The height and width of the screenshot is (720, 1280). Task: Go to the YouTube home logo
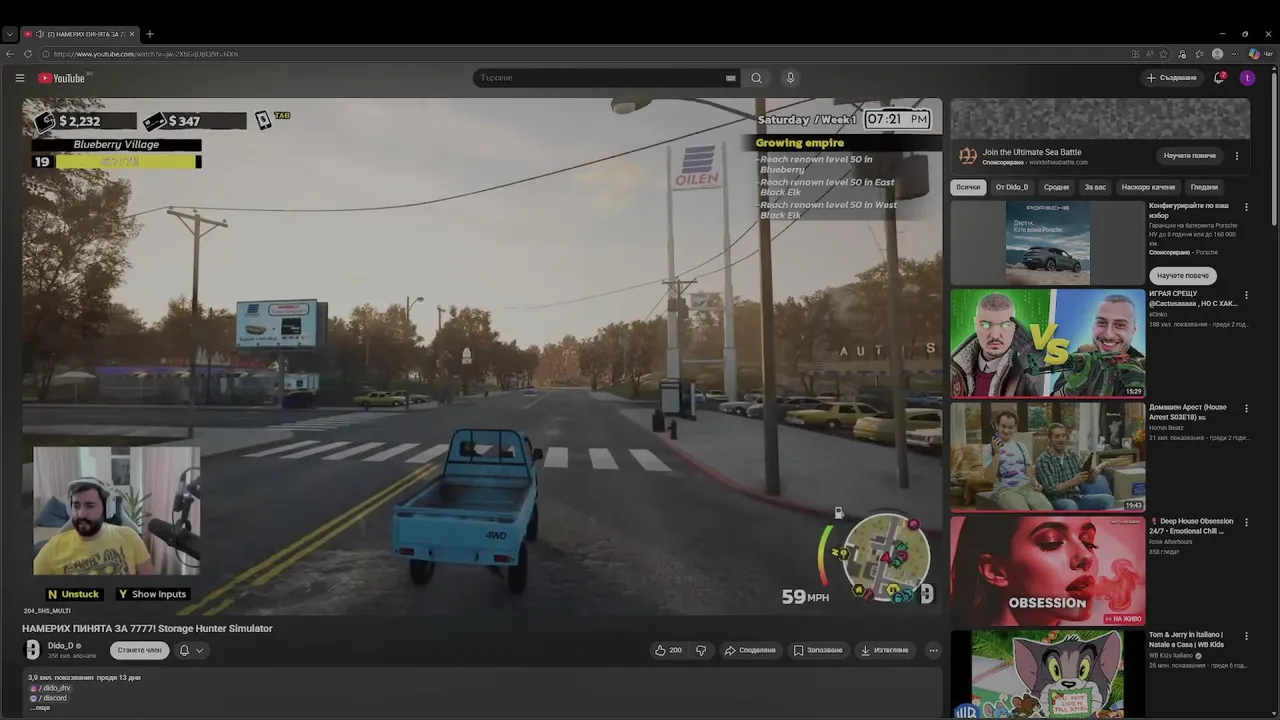click(62, 78)
